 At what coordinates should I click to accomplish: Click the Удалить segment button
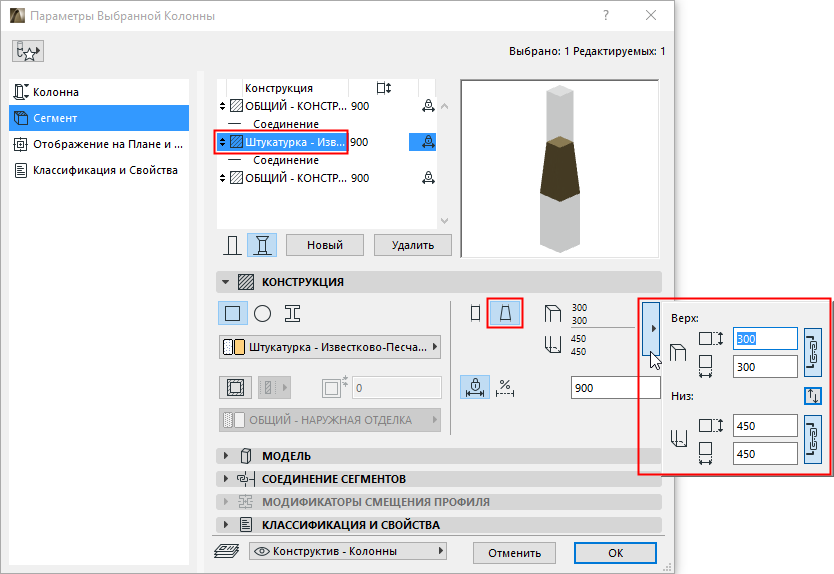(x=413, y=245)
